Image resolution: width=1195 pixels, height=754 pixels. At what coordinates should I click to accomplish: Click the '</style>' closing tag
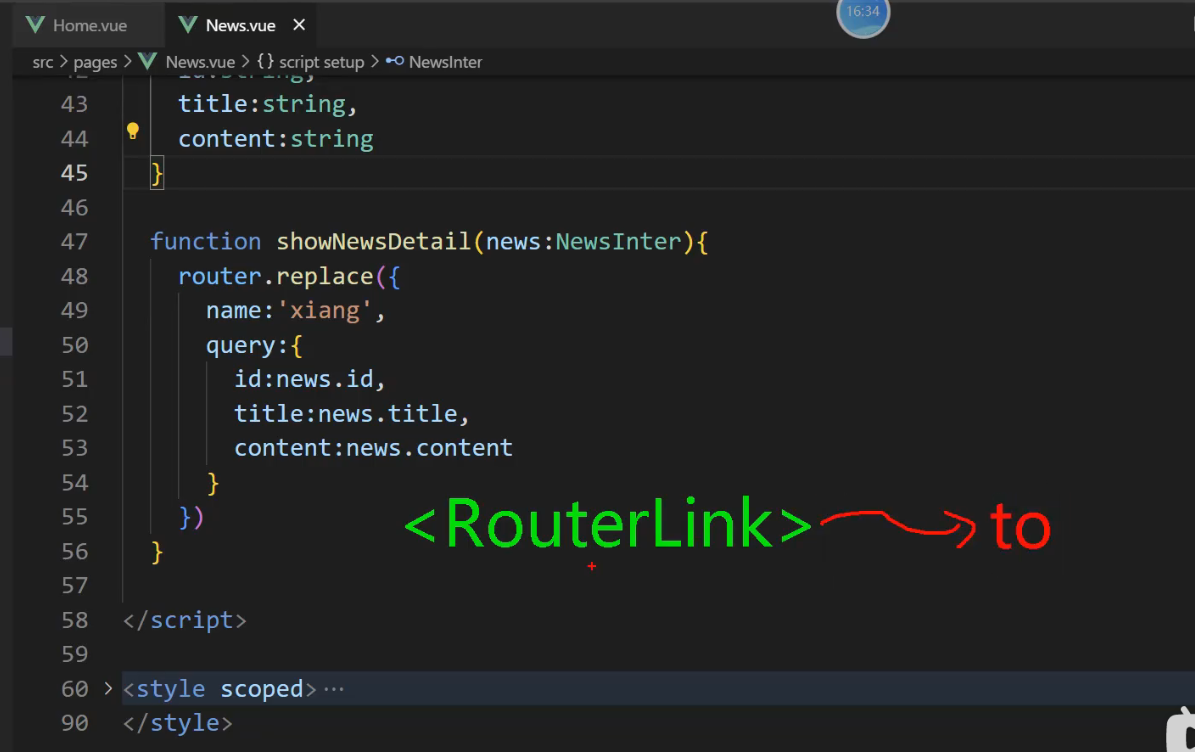coord(178,723)
